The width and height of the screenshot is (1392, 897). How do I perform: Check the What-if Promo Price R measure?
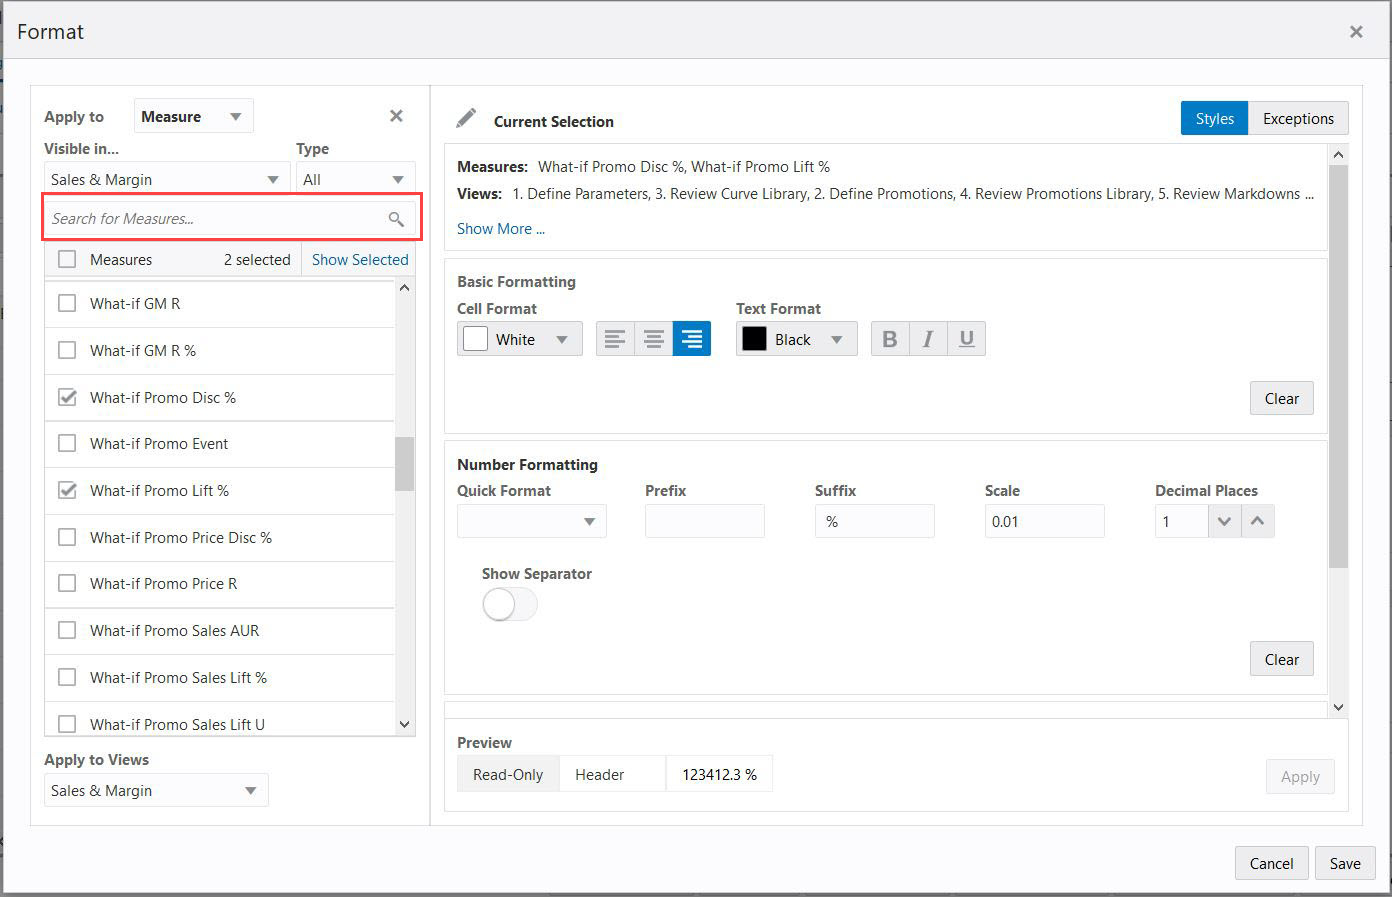pyautogui.click(x=67, y=583)
